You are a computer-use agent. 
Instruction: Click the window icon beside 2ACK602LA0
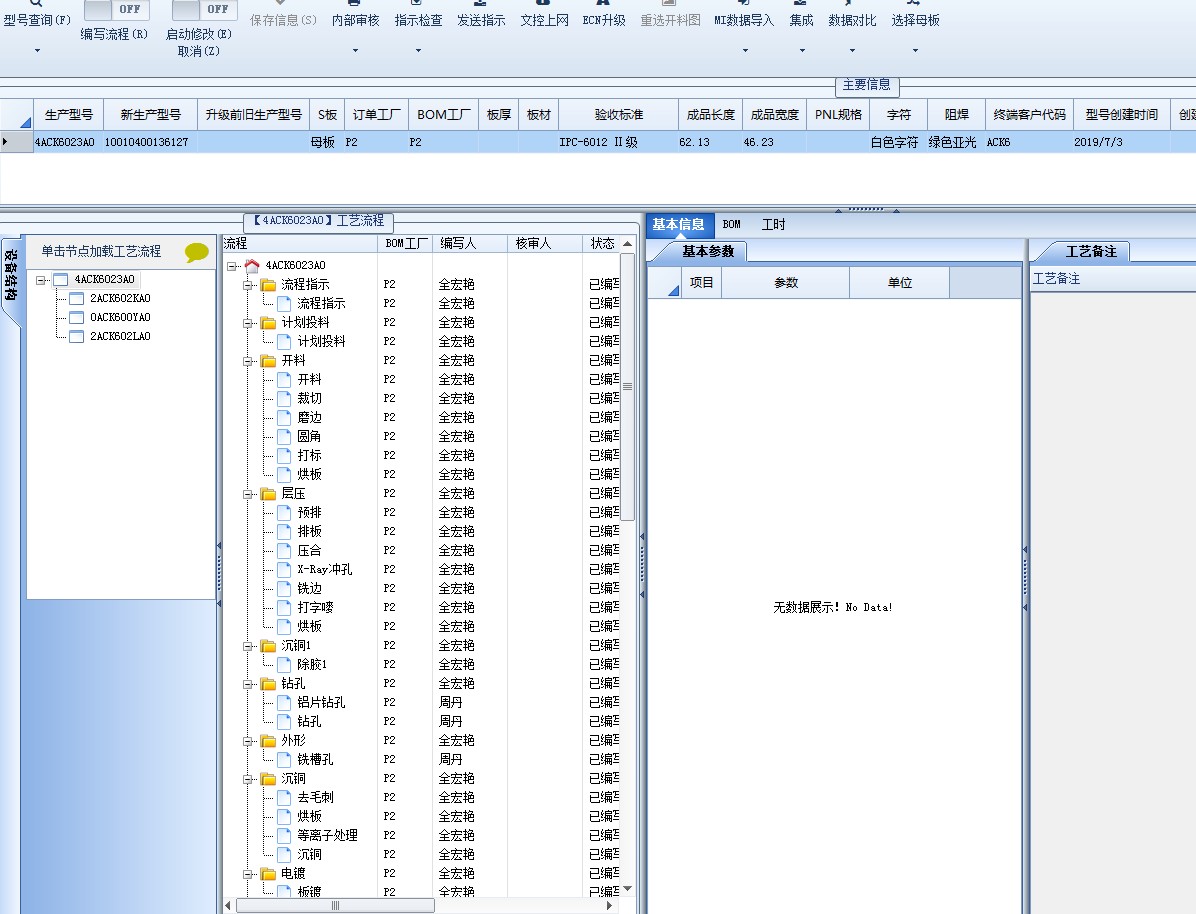point(76,336)
